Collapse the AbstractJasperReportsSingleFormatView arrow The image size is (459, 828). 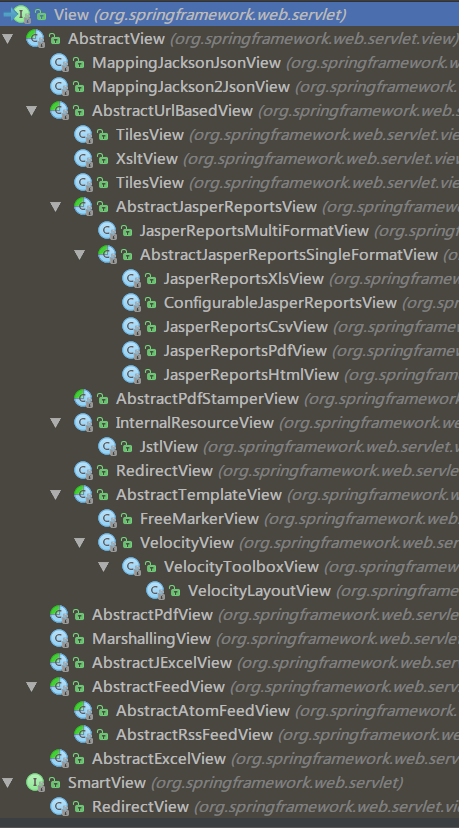tap(80, 255)
